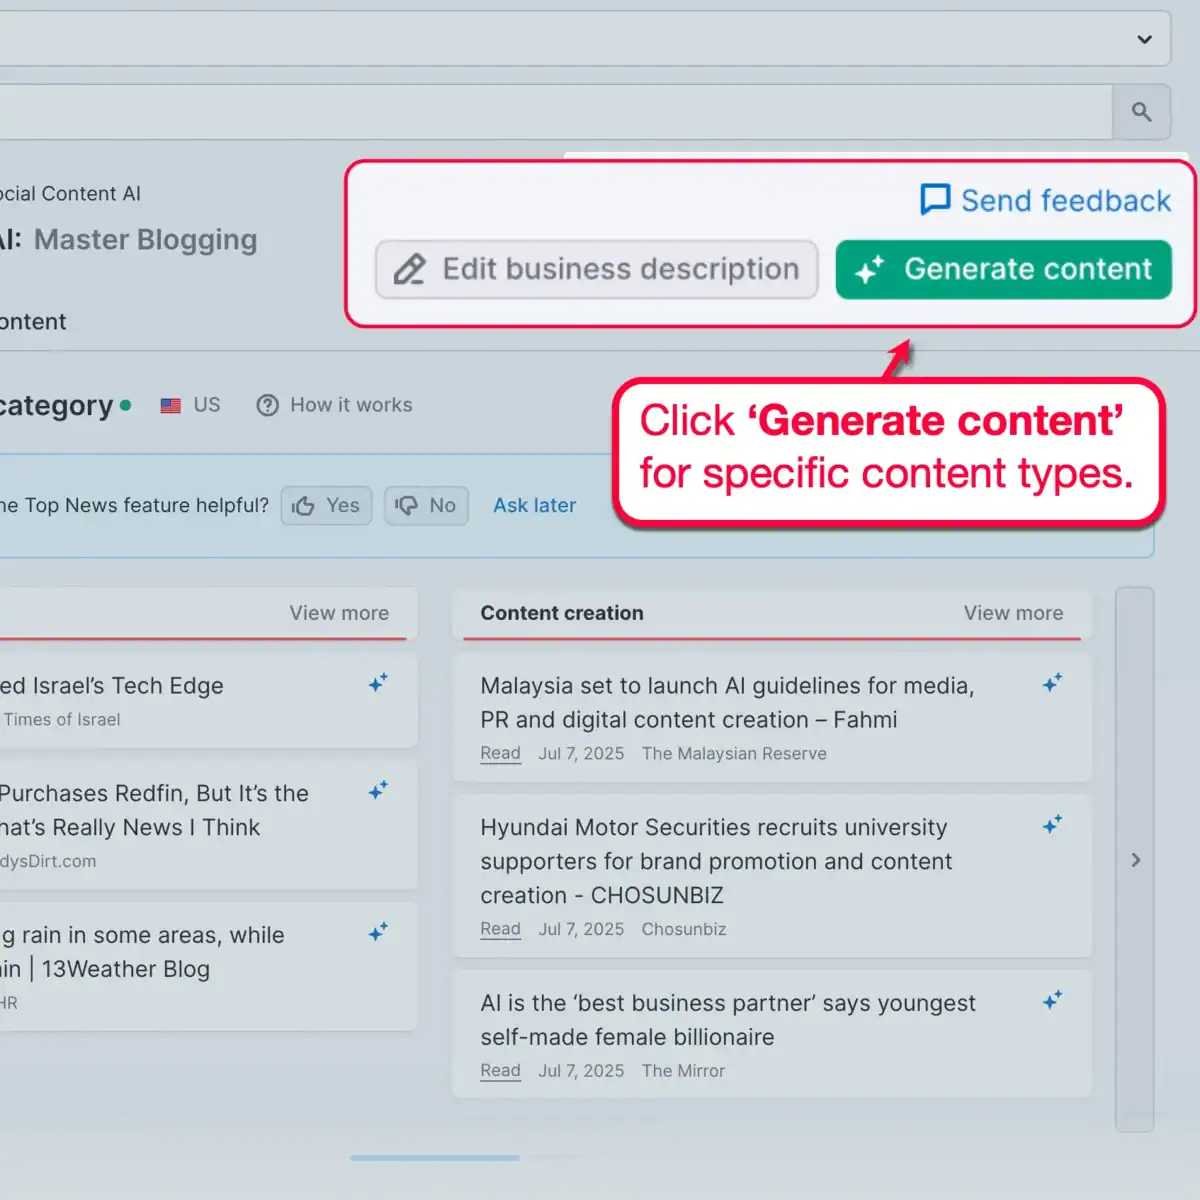The image size is (1200, 1200).
Task: Click the speech bubble icon beside Send feedback
Action: pyautogui.click(x=933, y=199)
